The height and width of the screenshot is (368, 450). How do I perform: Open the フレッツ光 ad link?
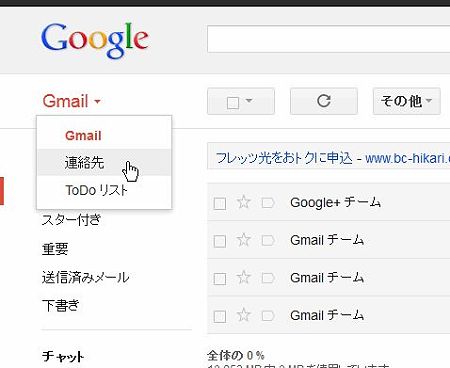point(284,158)
